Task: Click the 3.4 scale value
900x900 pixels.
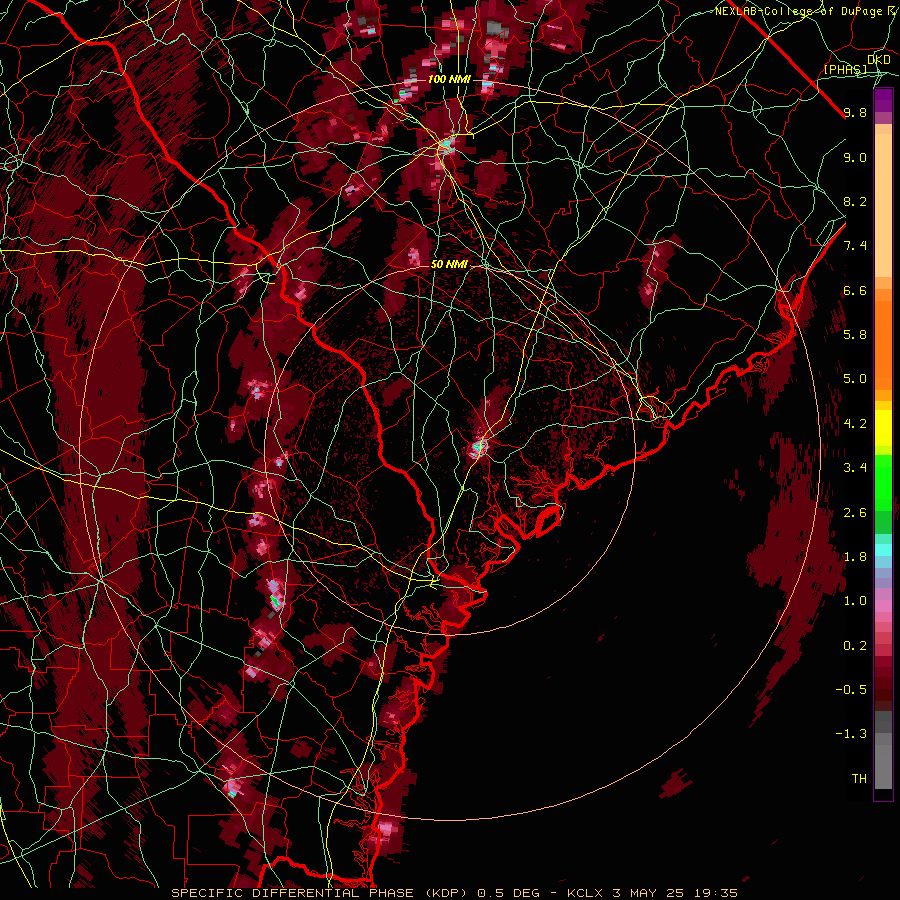Action: pyautogui.click(x=855, y=468)
